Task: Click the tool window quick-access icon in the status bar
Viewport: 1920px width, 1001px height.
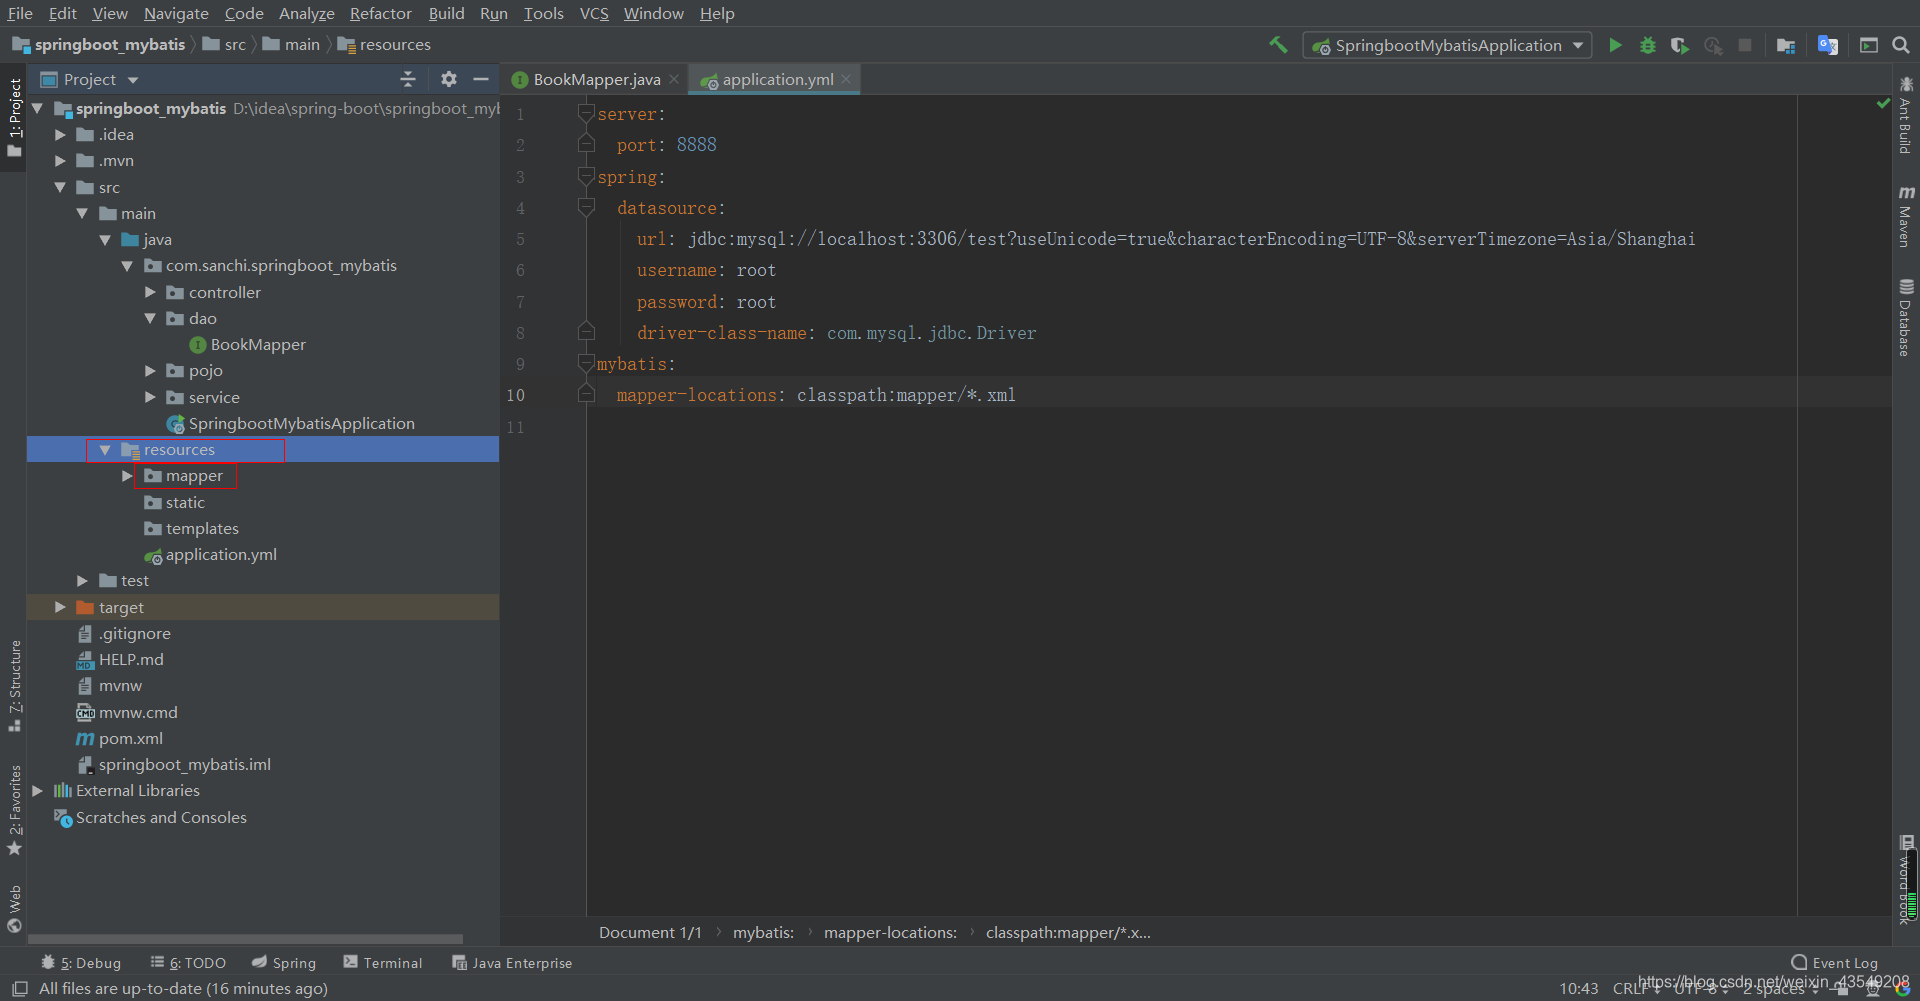Action: (x=19, y=988)
